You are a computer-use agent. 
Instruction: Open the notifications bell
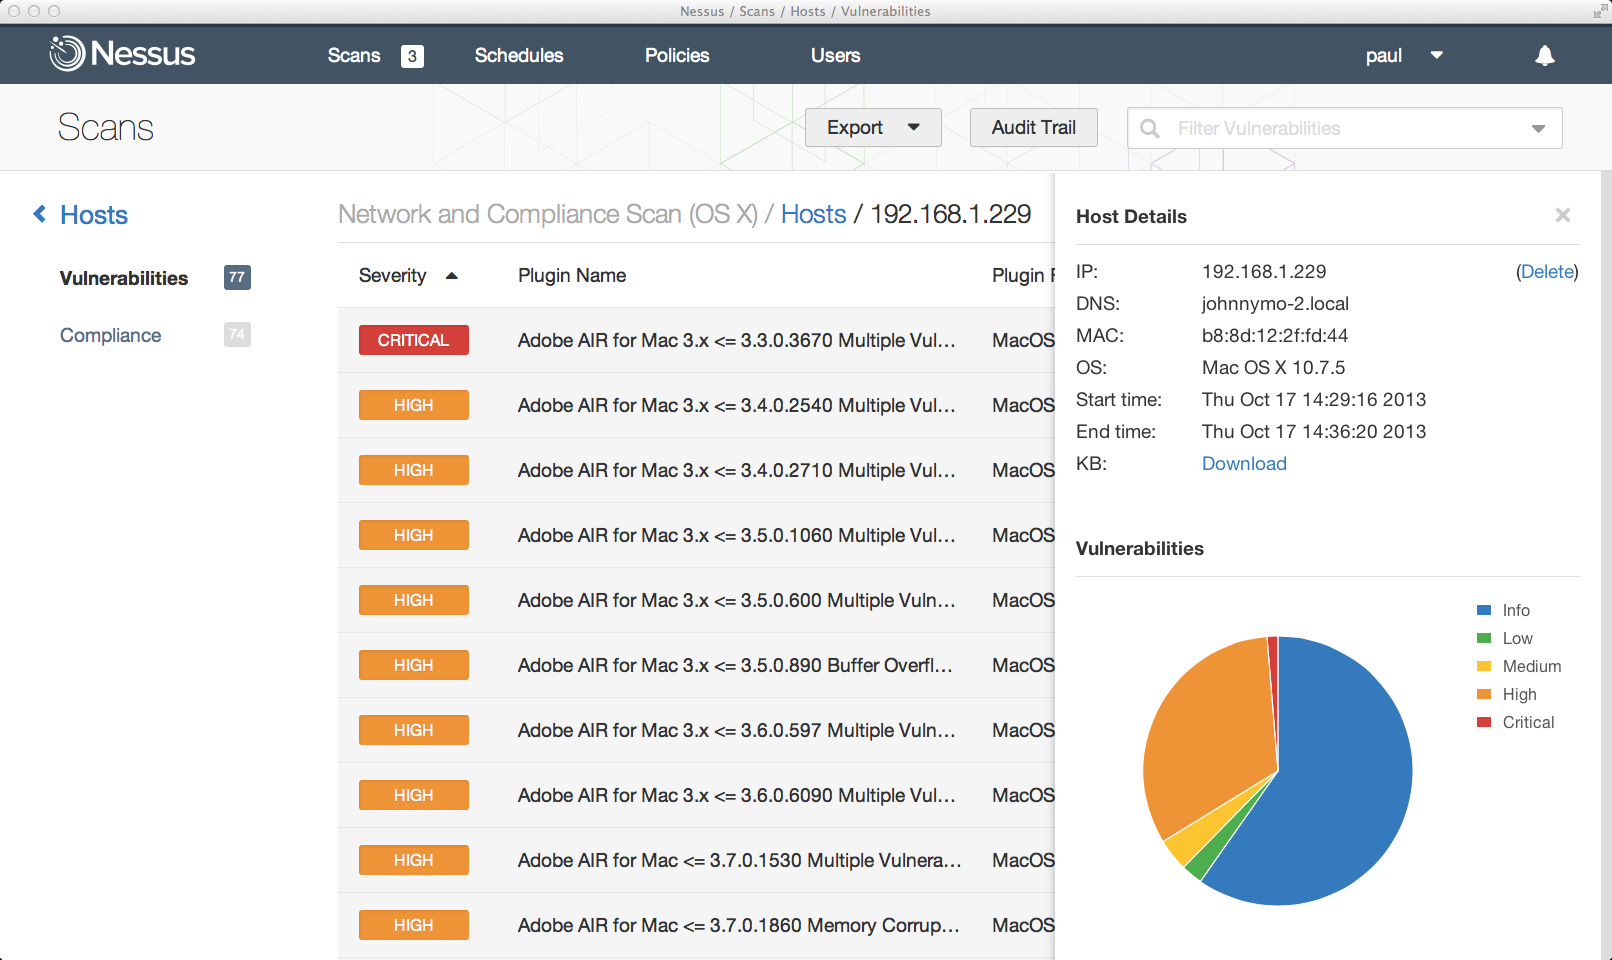[1545, 55]
